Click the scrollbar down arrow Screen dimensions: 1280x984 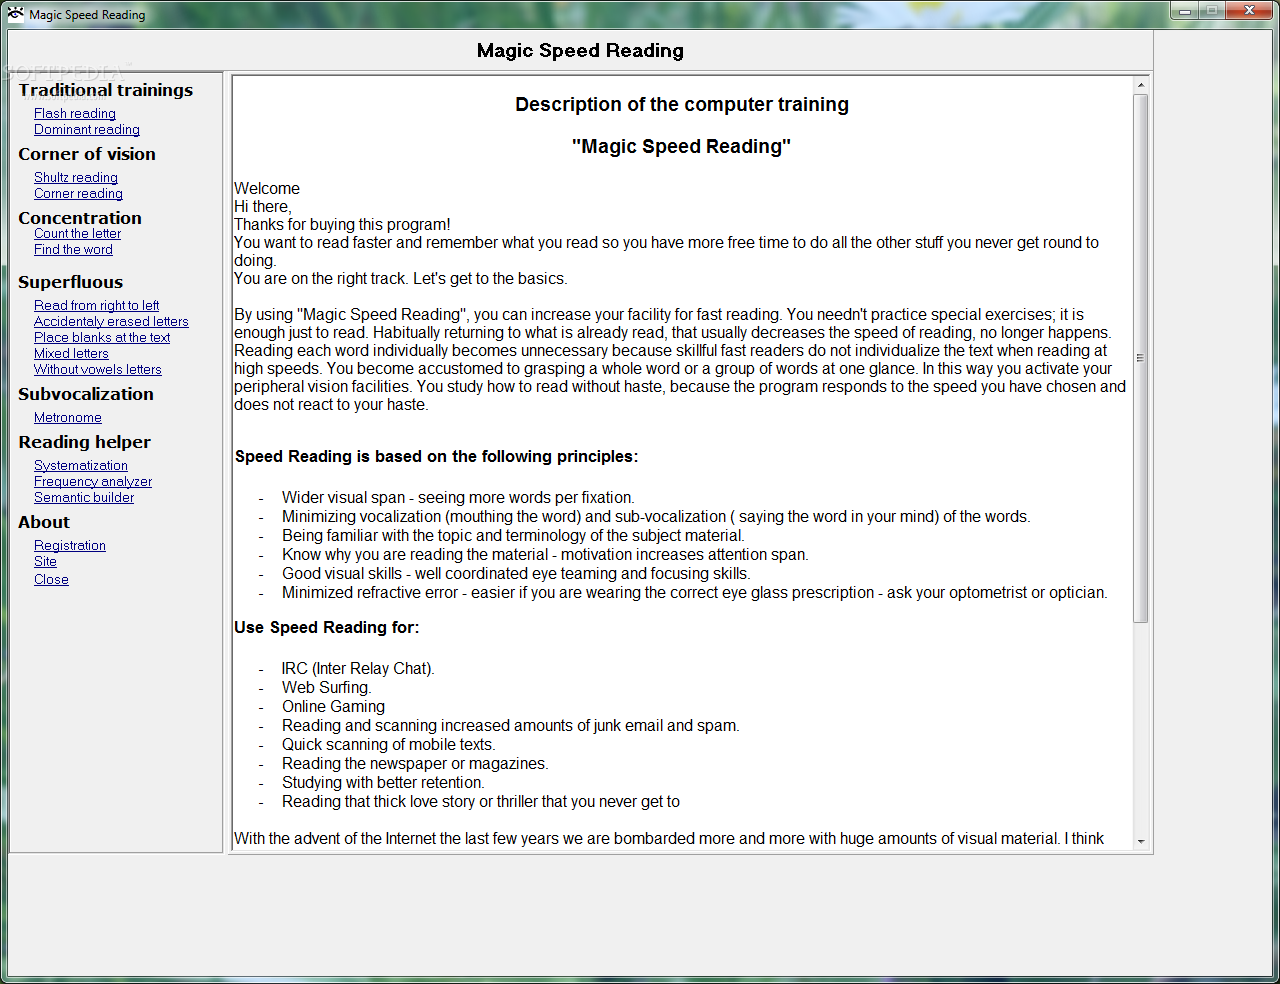click(1141, 842)
